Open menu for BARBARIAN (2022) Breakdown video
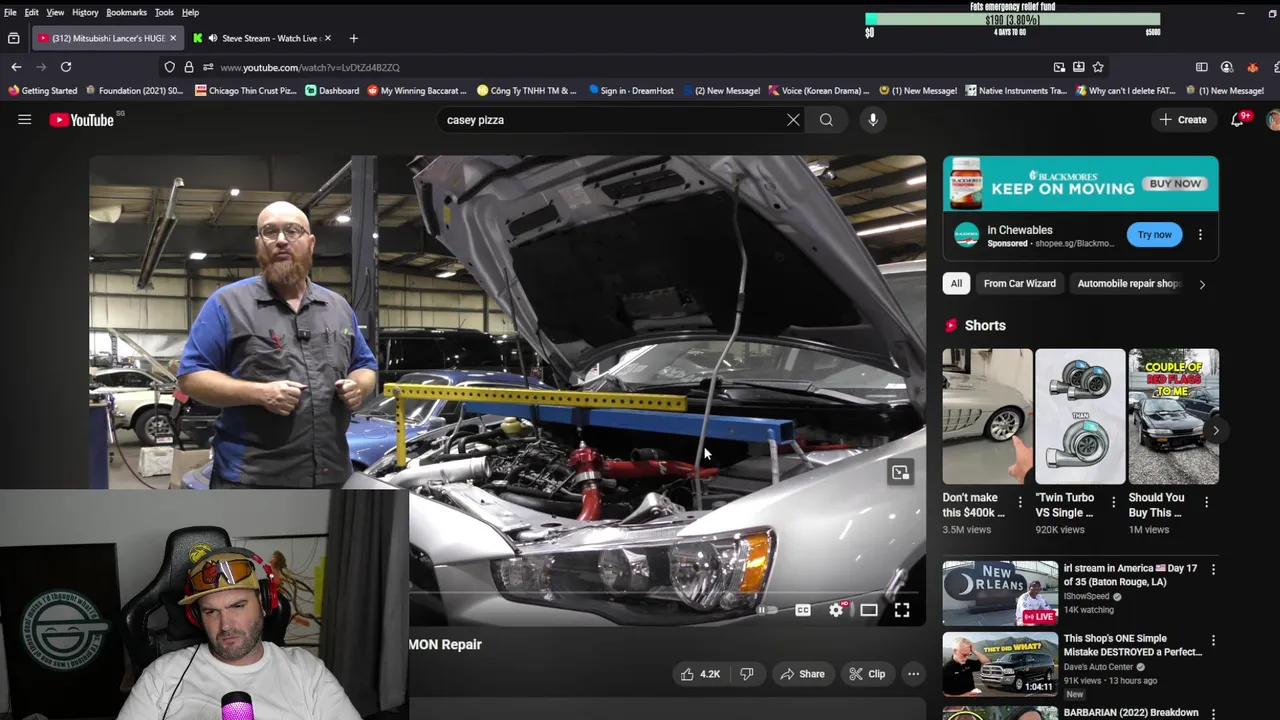 1213,713
